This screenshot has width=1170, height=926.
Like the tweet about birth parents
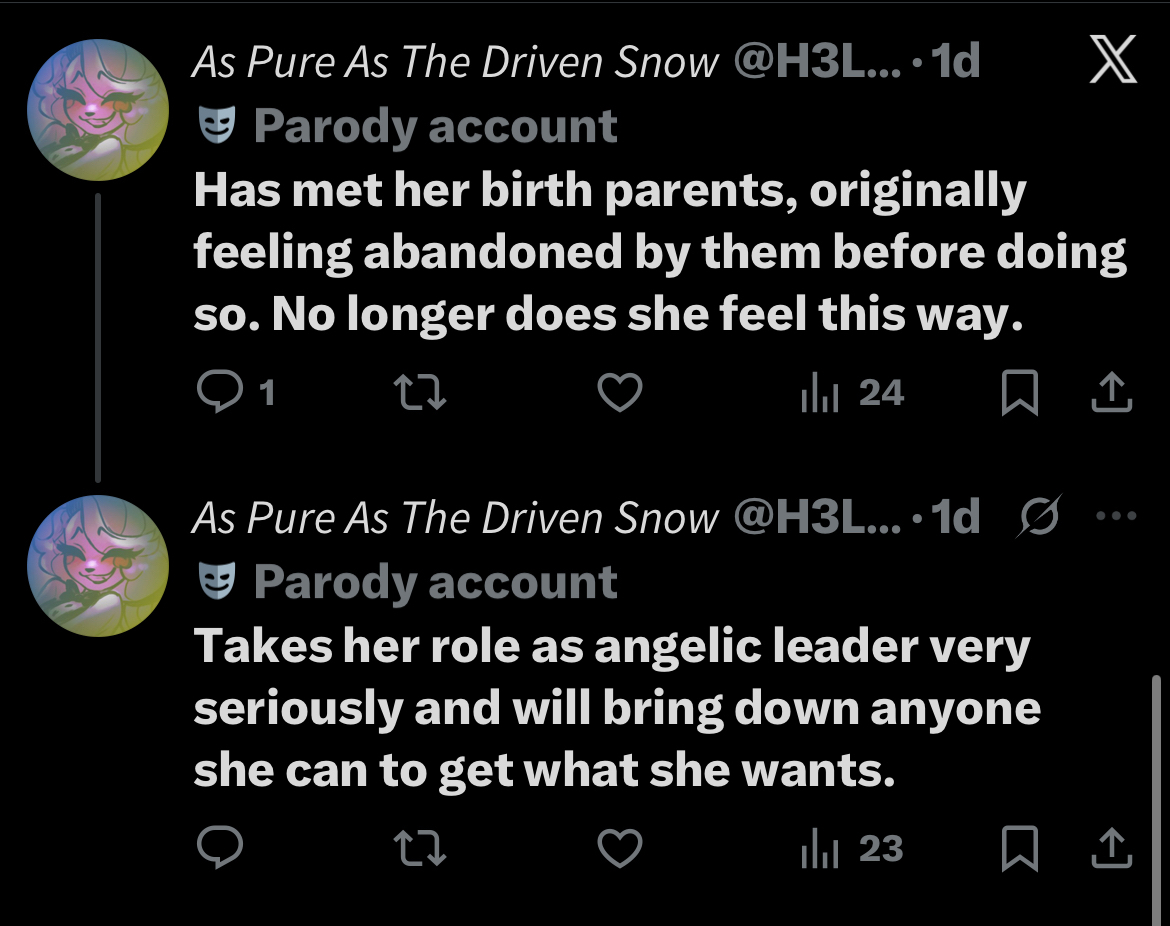tap(619, 394)
